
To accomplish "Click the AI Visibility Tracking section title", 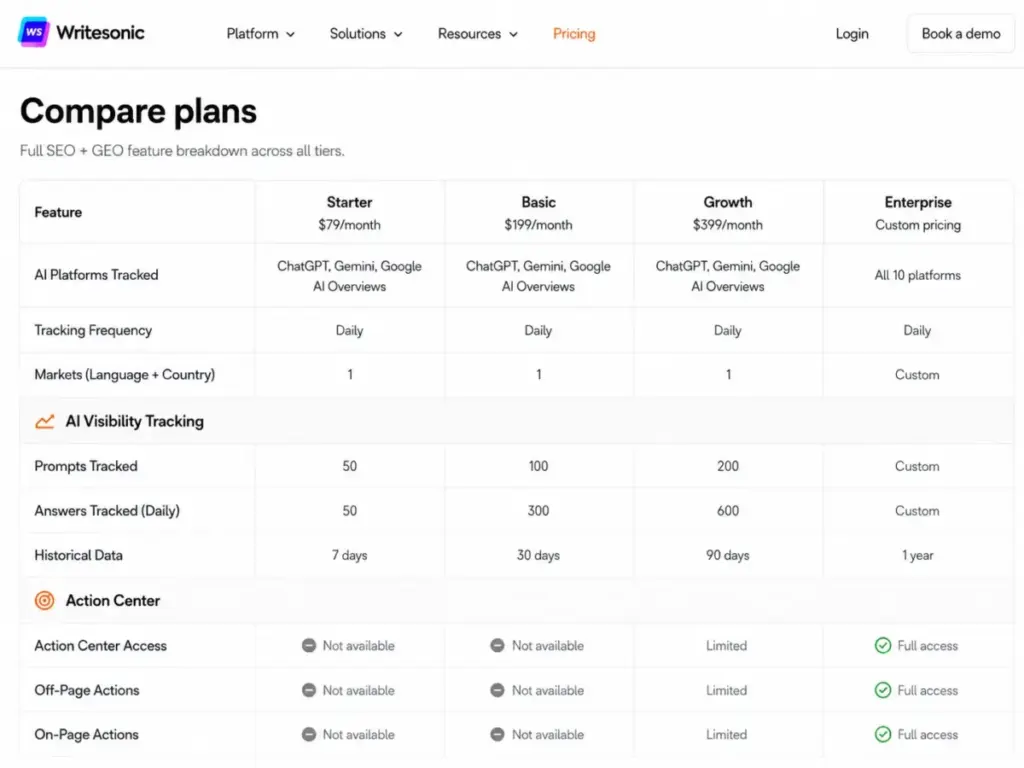I will click(135, 422).
